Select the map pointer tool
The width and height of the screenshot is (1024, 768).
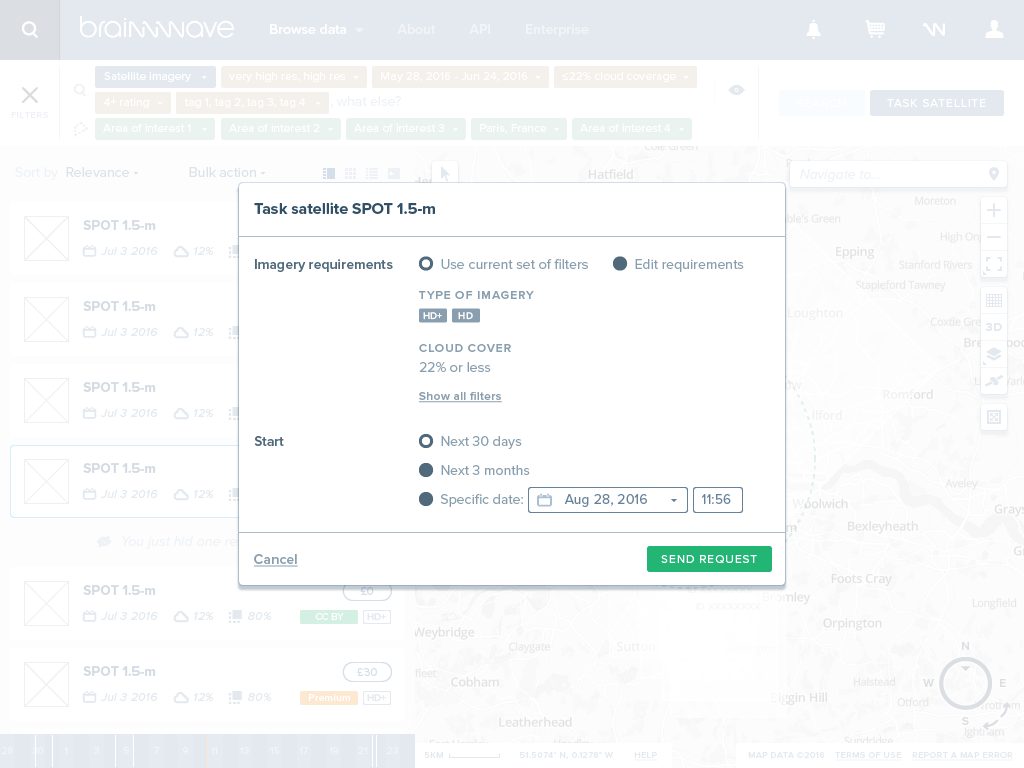click(x=445, y=174)
